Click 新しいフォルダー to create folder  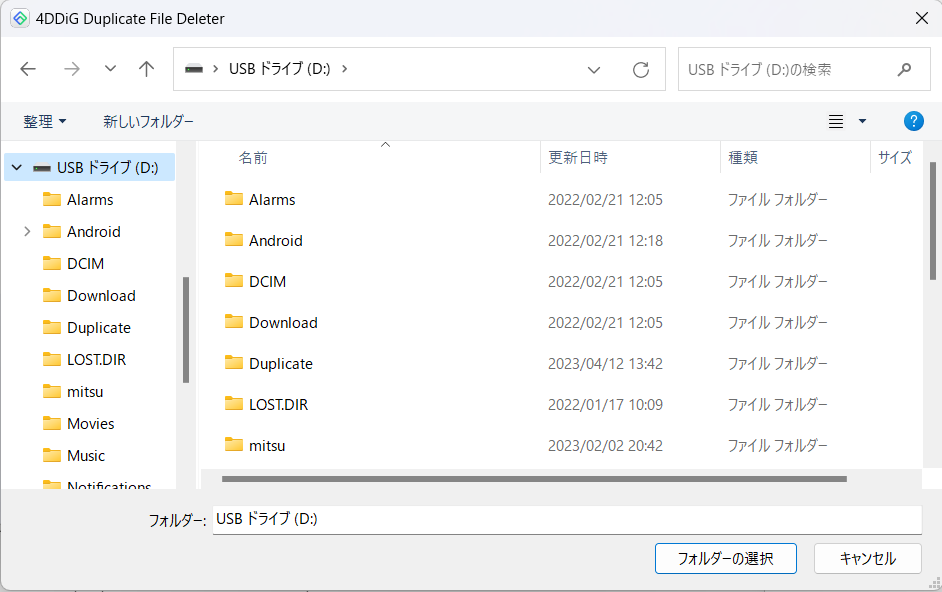pos(148,121)
